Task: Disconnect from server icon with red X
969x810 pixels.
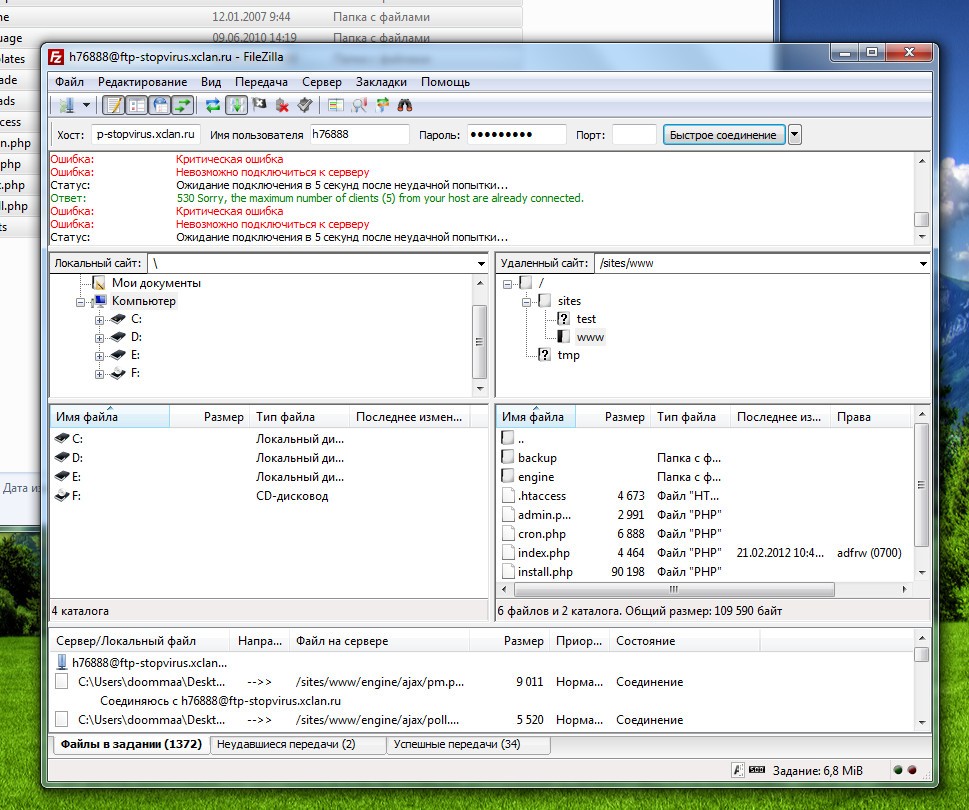Action: point(282,105)
